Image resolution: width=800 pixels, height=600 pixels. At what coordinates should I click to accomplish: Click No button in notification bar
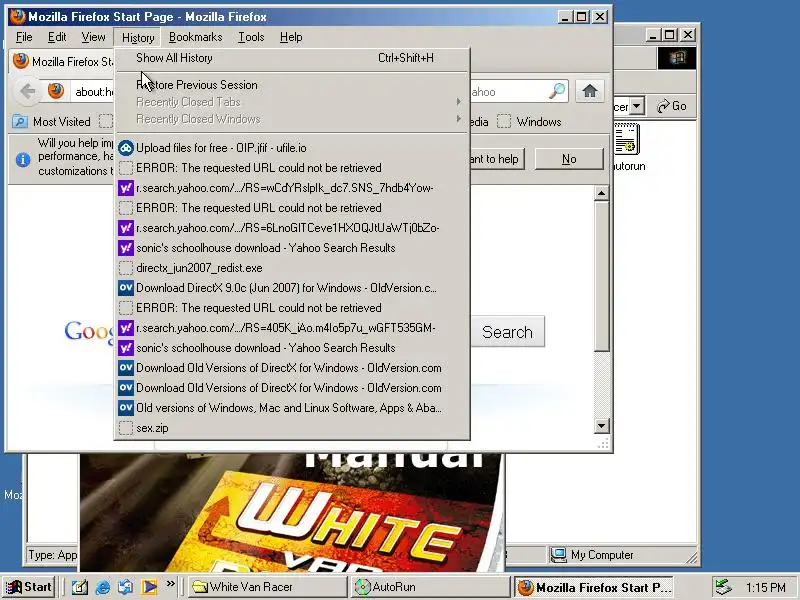(569, 159)
